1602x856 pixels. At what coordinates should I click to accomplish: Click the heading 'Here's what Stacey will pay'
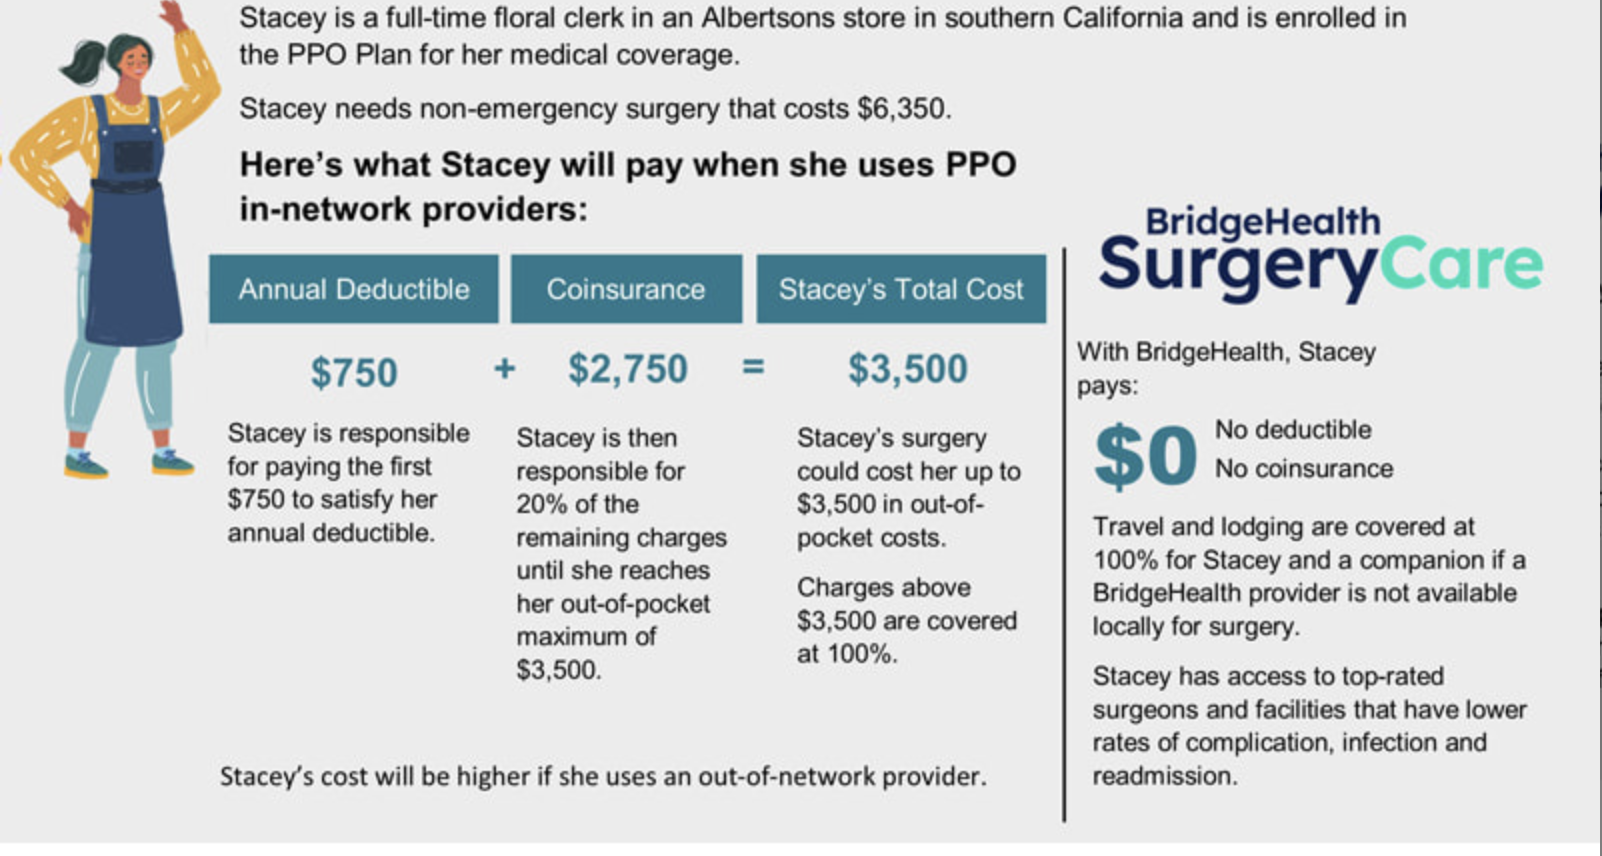click(628, 187)
